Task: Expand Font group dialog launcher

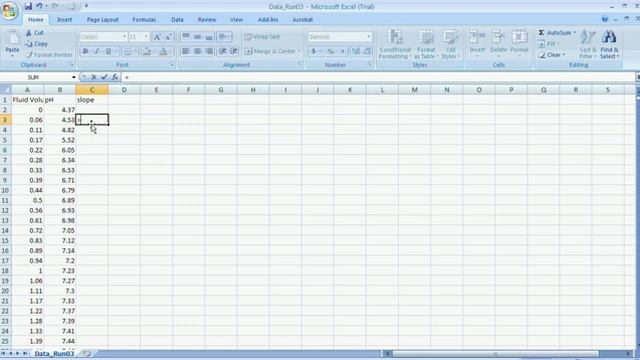Action: 172,65
